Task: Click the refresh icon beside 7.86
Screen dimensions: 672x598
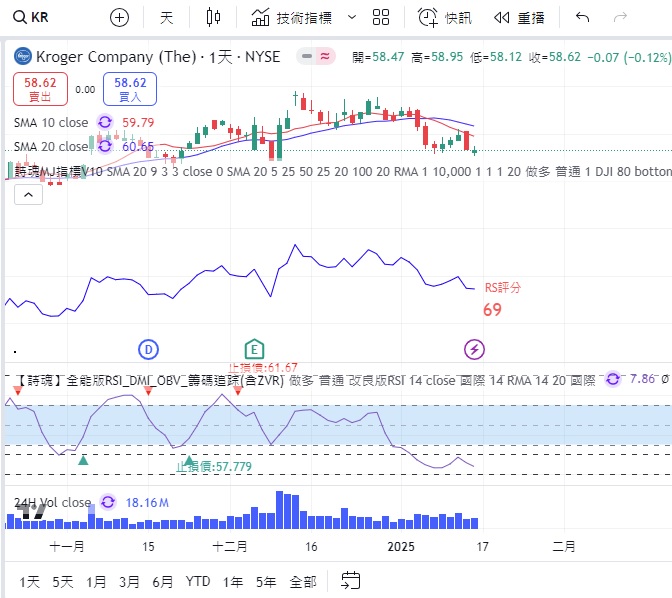Action: (x=613, y=379)
